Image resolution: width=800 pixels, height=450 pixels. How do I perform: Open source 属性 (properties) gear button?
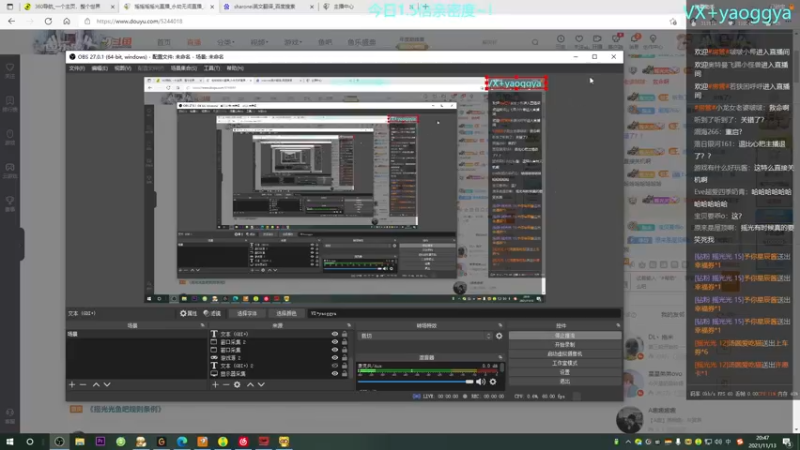tap(188, 313)
